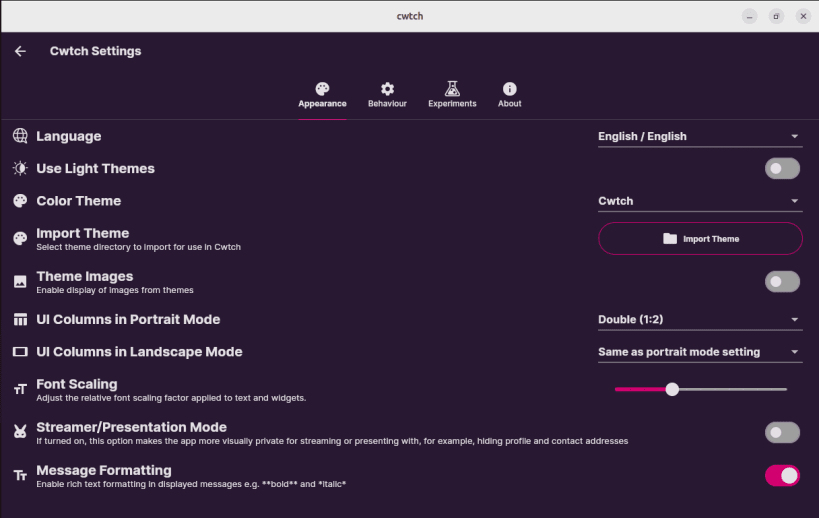The height and width of the screenshot is (518, 819).
Task: Click the UI Columns in Landscape Mode icon
Action: 20,352
